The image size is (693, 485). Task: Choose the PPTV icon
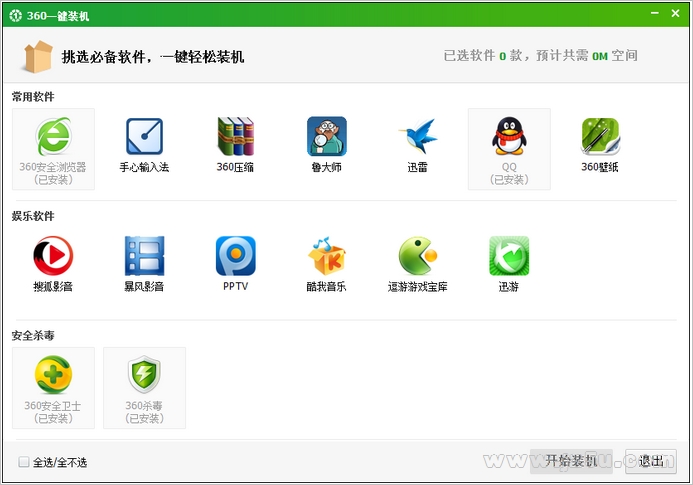point(236,256)
